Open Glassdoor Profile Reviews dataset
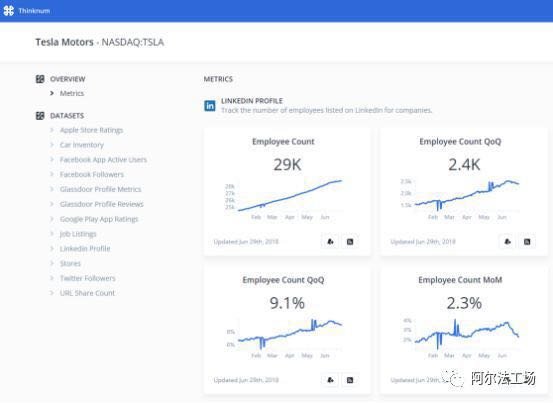553x403 pixels. (x=102, y=204)
